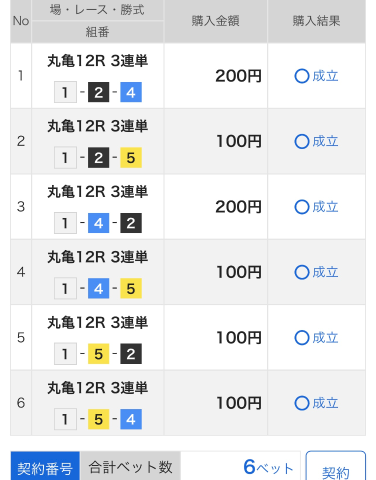Select the blue boat number 4 badge in row 1
This screenshot has height=480, width=376.
click(x=131, y=92)
